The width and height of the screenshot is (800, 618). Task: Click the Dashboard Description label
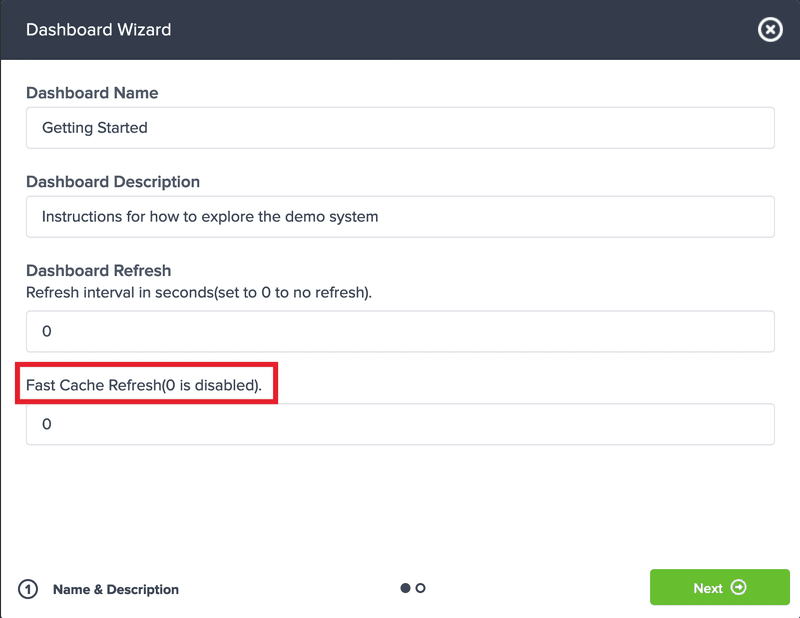113,182
